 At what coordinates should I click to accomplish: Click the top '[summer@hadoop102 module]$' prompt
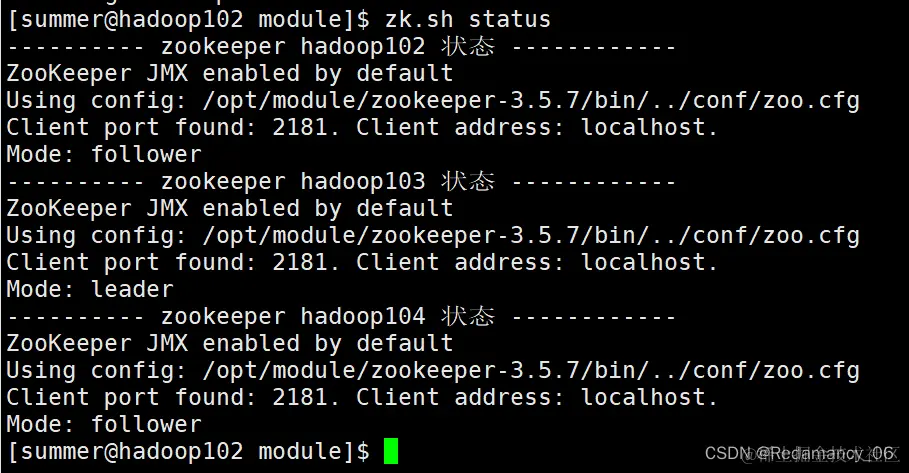pyautogui.click(x=188, y=19)
